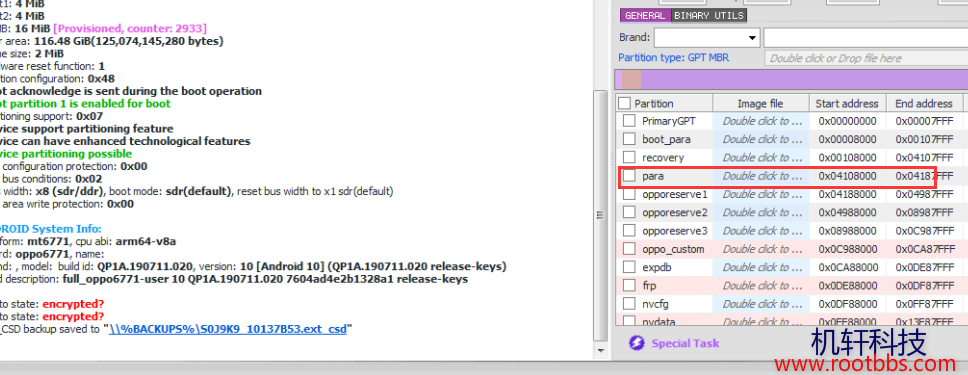Click the Special Task lightning icon
The height and width of the screenshot is (375, 968).
click(636, 343)
